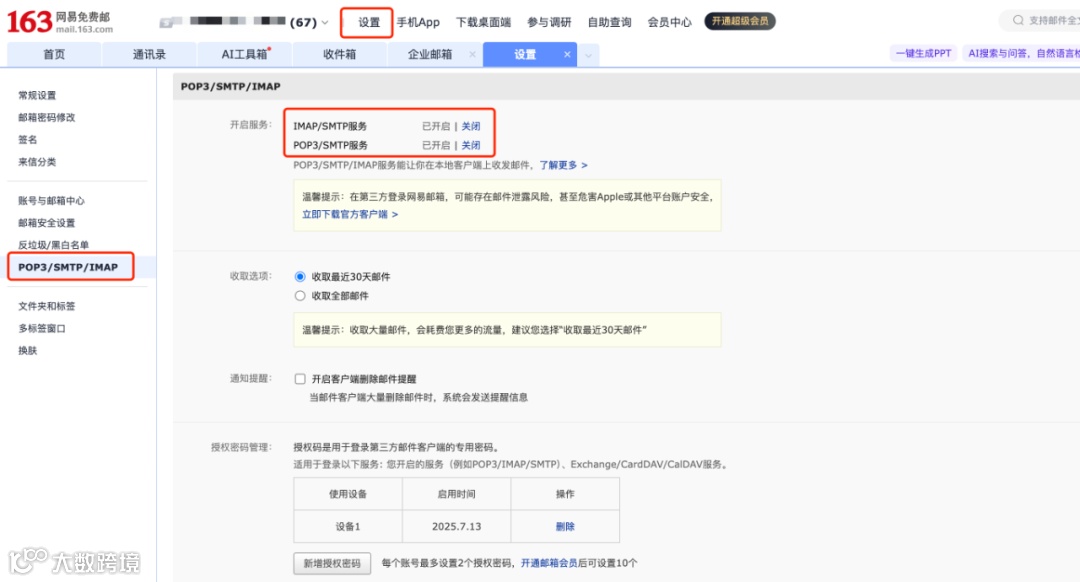This screenshot has width=1080, height=582.
Task: Open 账号与邮箱中心 in the sidebar
Action: pos(52,200)
